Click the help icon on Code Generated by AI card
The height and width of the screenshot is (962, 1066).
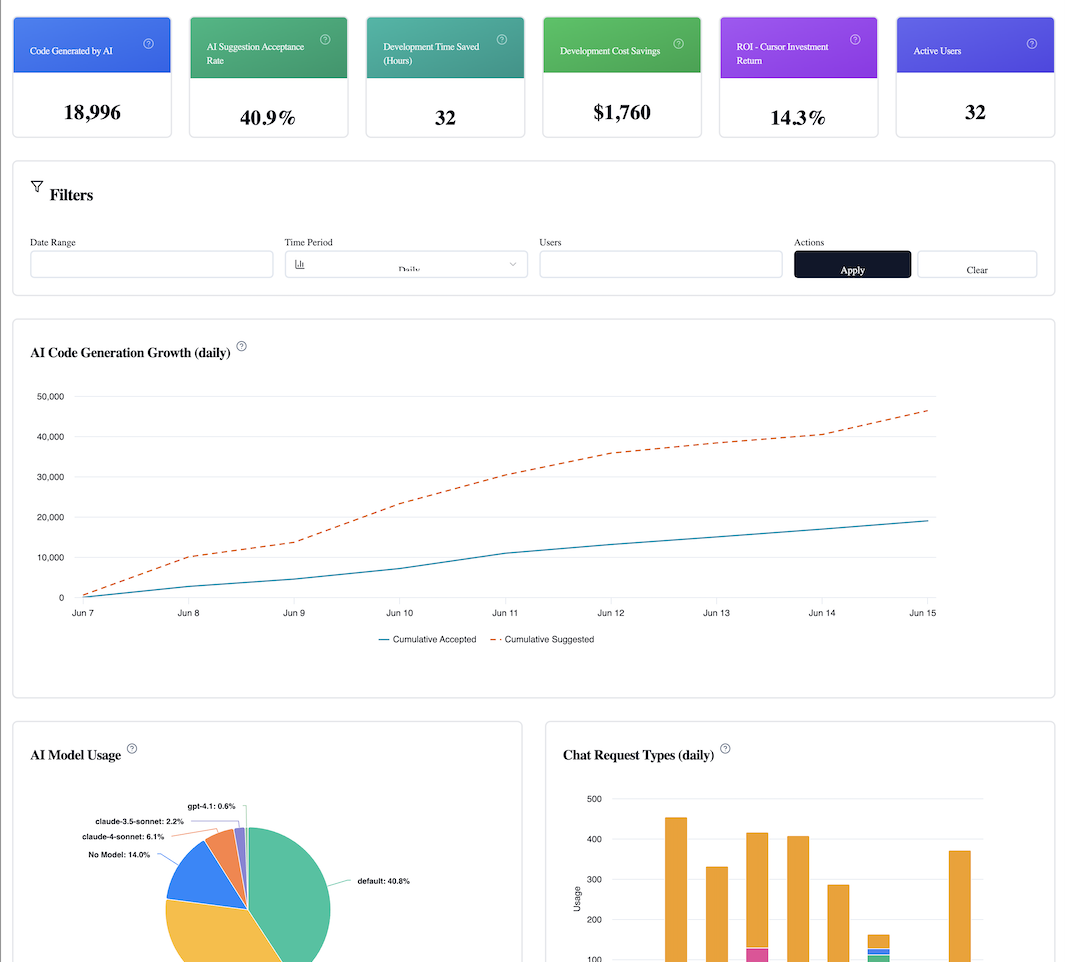[x=148, y=42]
